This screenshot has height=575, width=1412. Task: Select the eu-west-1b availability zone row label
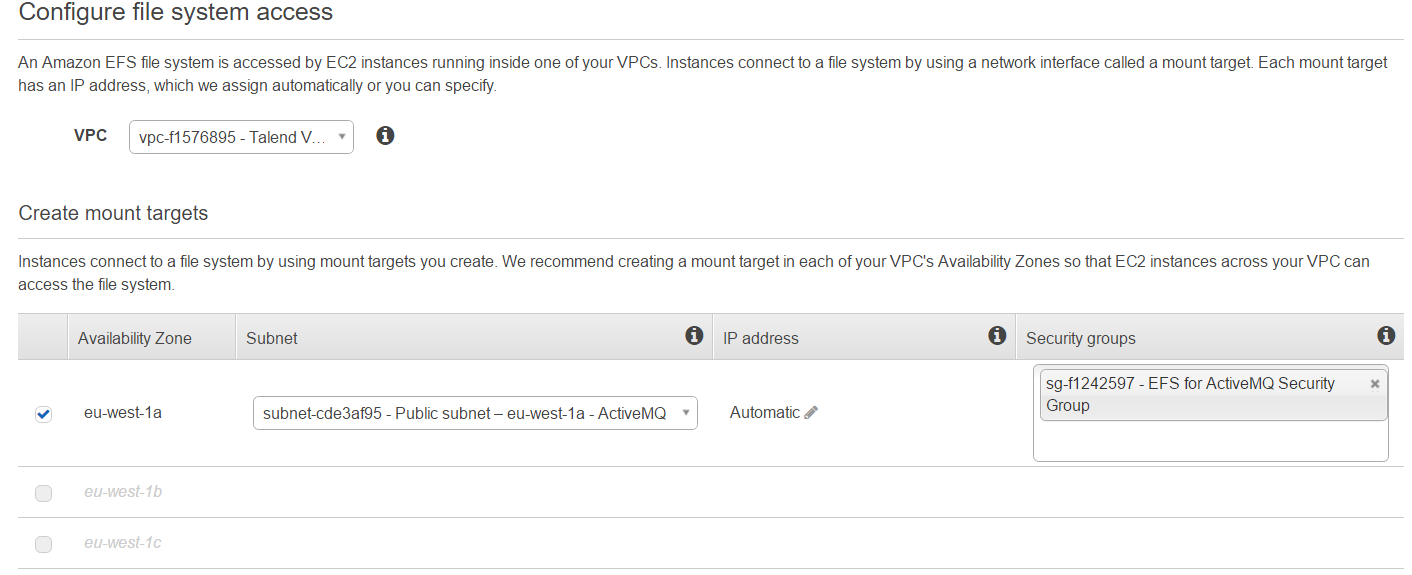123,492
